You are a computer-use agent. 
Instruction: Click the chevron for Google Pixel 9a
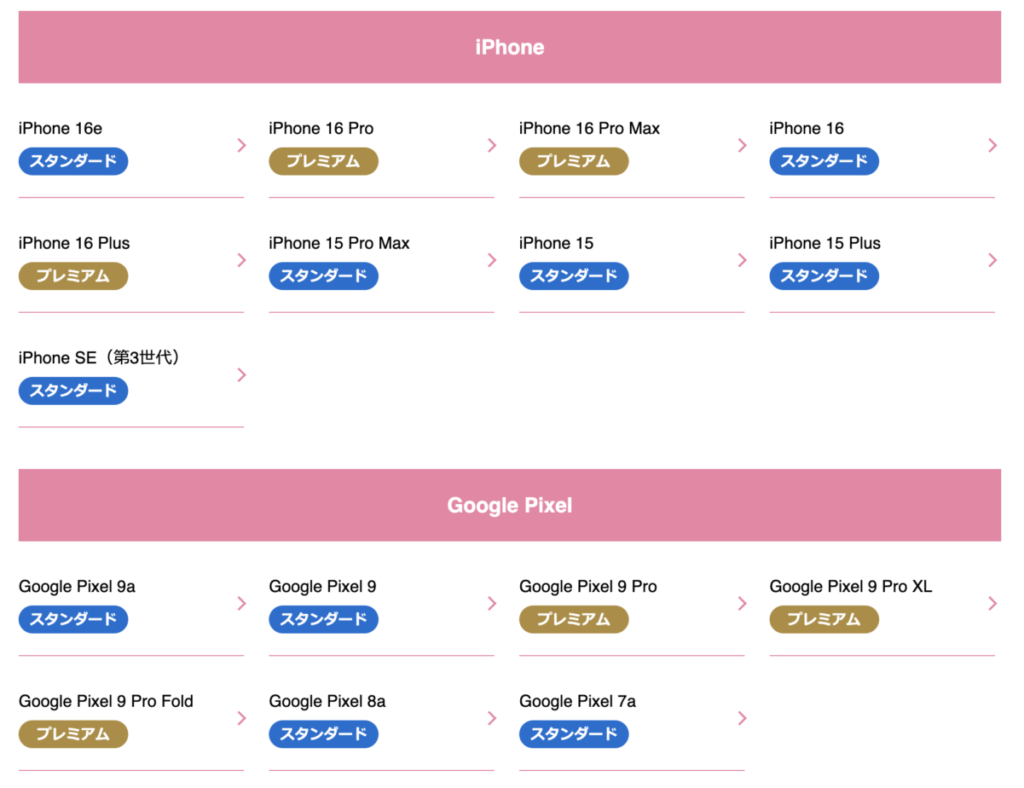point(242,603)
